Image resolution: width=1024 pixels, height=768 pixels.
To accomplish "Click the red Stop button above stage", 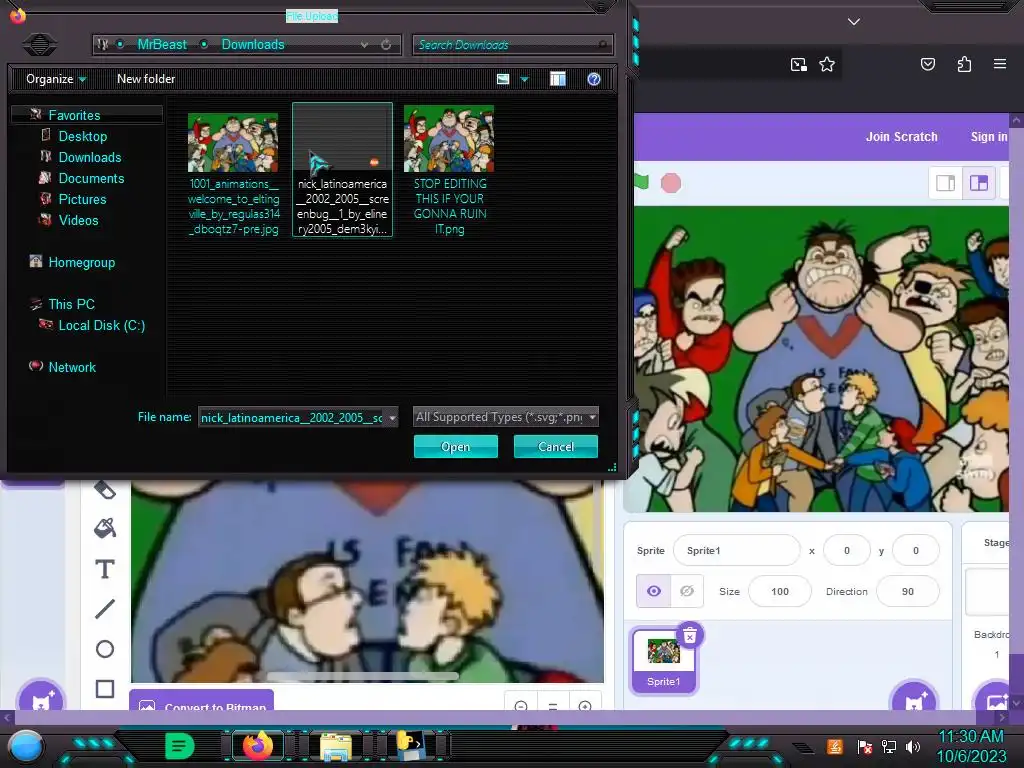I will pos(670,183).
